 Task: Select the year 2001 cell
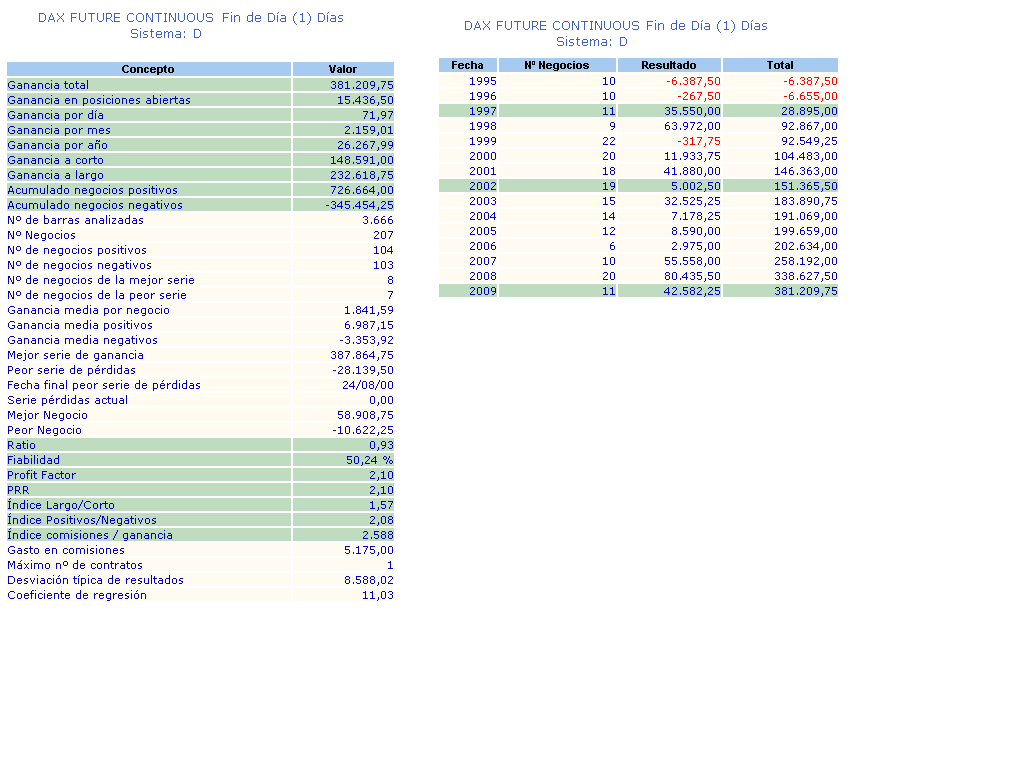[483, 171]
